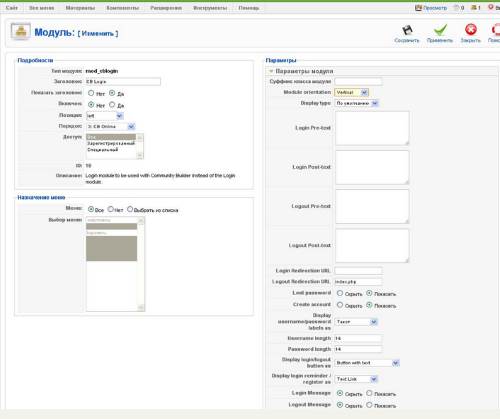Select the Все radio for Меню assignment
The width and height of the screenshot is (500, 419).
(91, 209)
